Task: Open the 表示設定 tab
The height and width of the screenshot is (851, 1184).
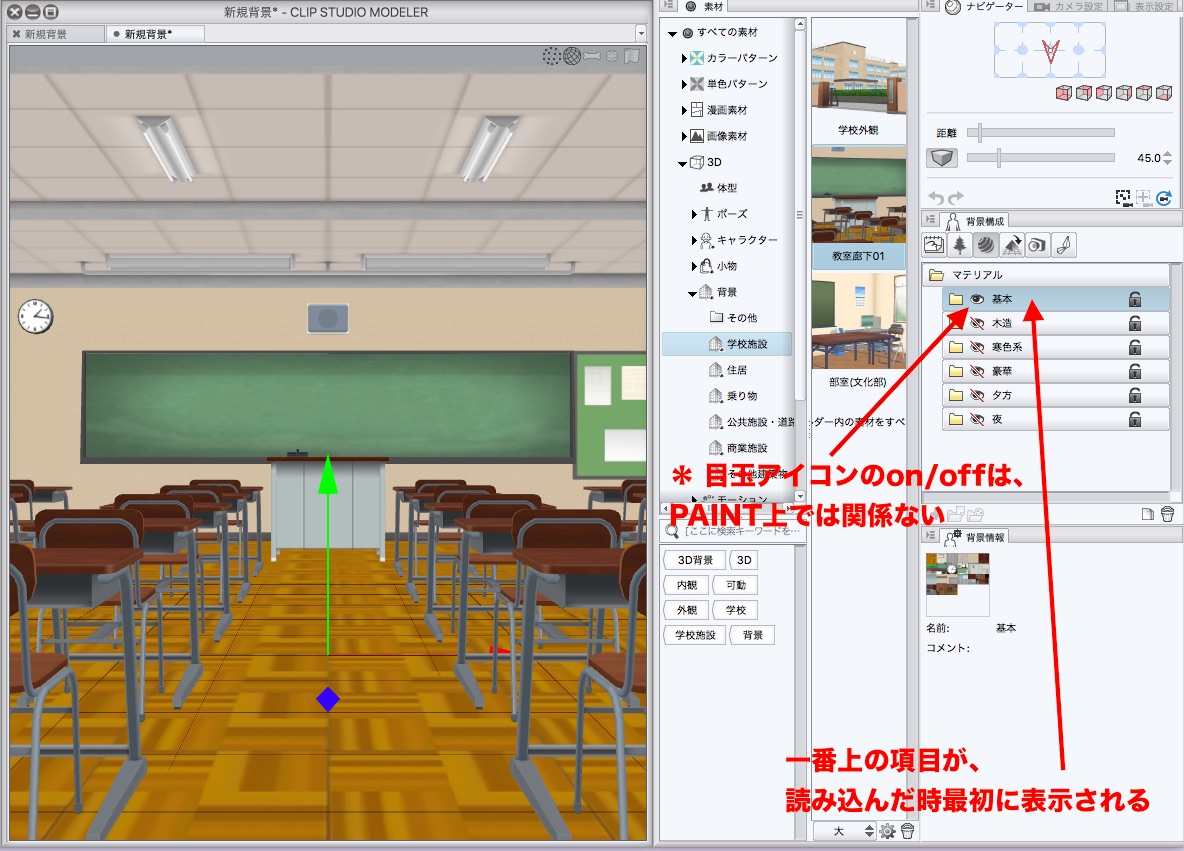Action: [x=1145, y=6]
